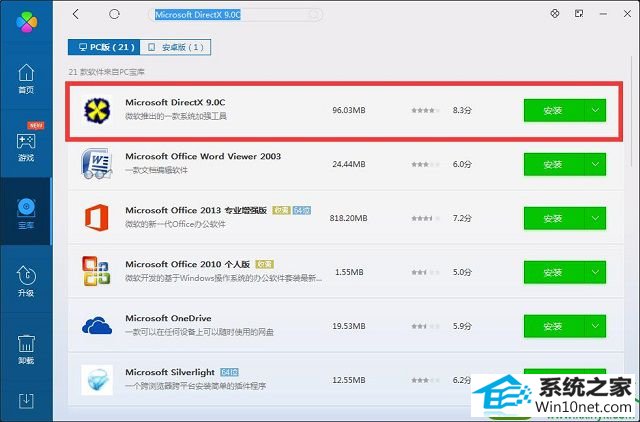
Task: Click the 21 款软件来自PC宝库 result count text
Action: (107, 72)
